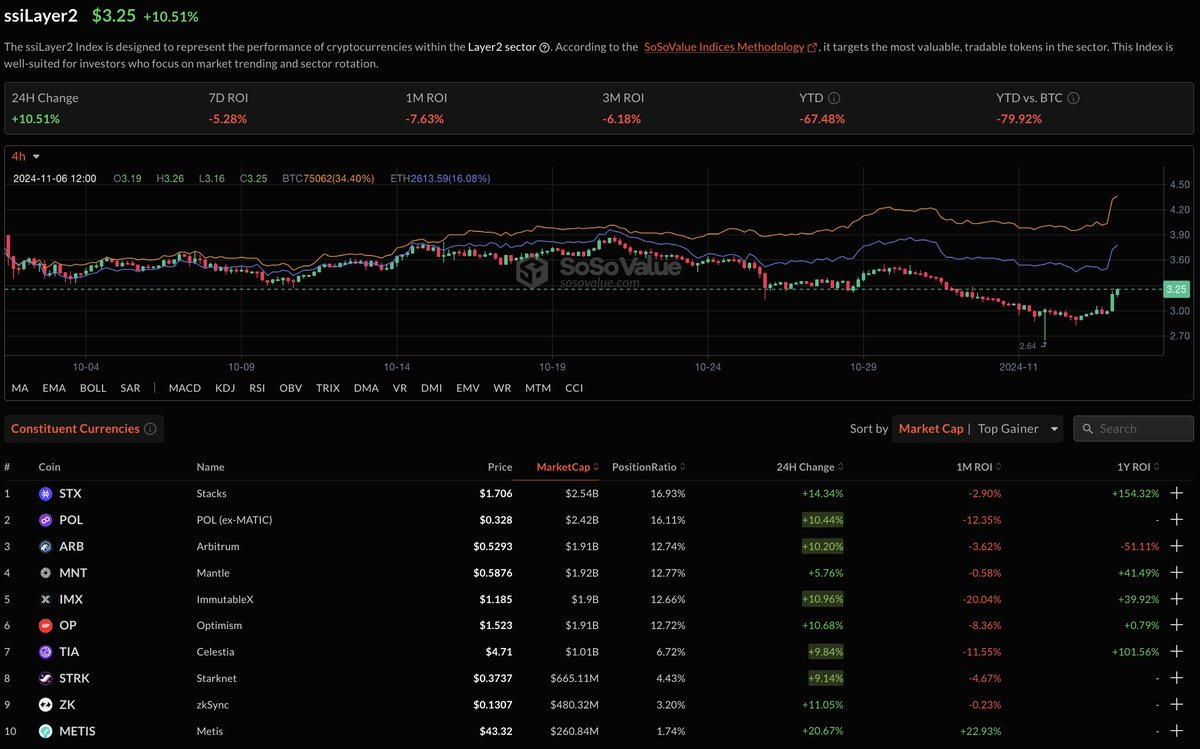Toggle the RSI indicator

257,388
